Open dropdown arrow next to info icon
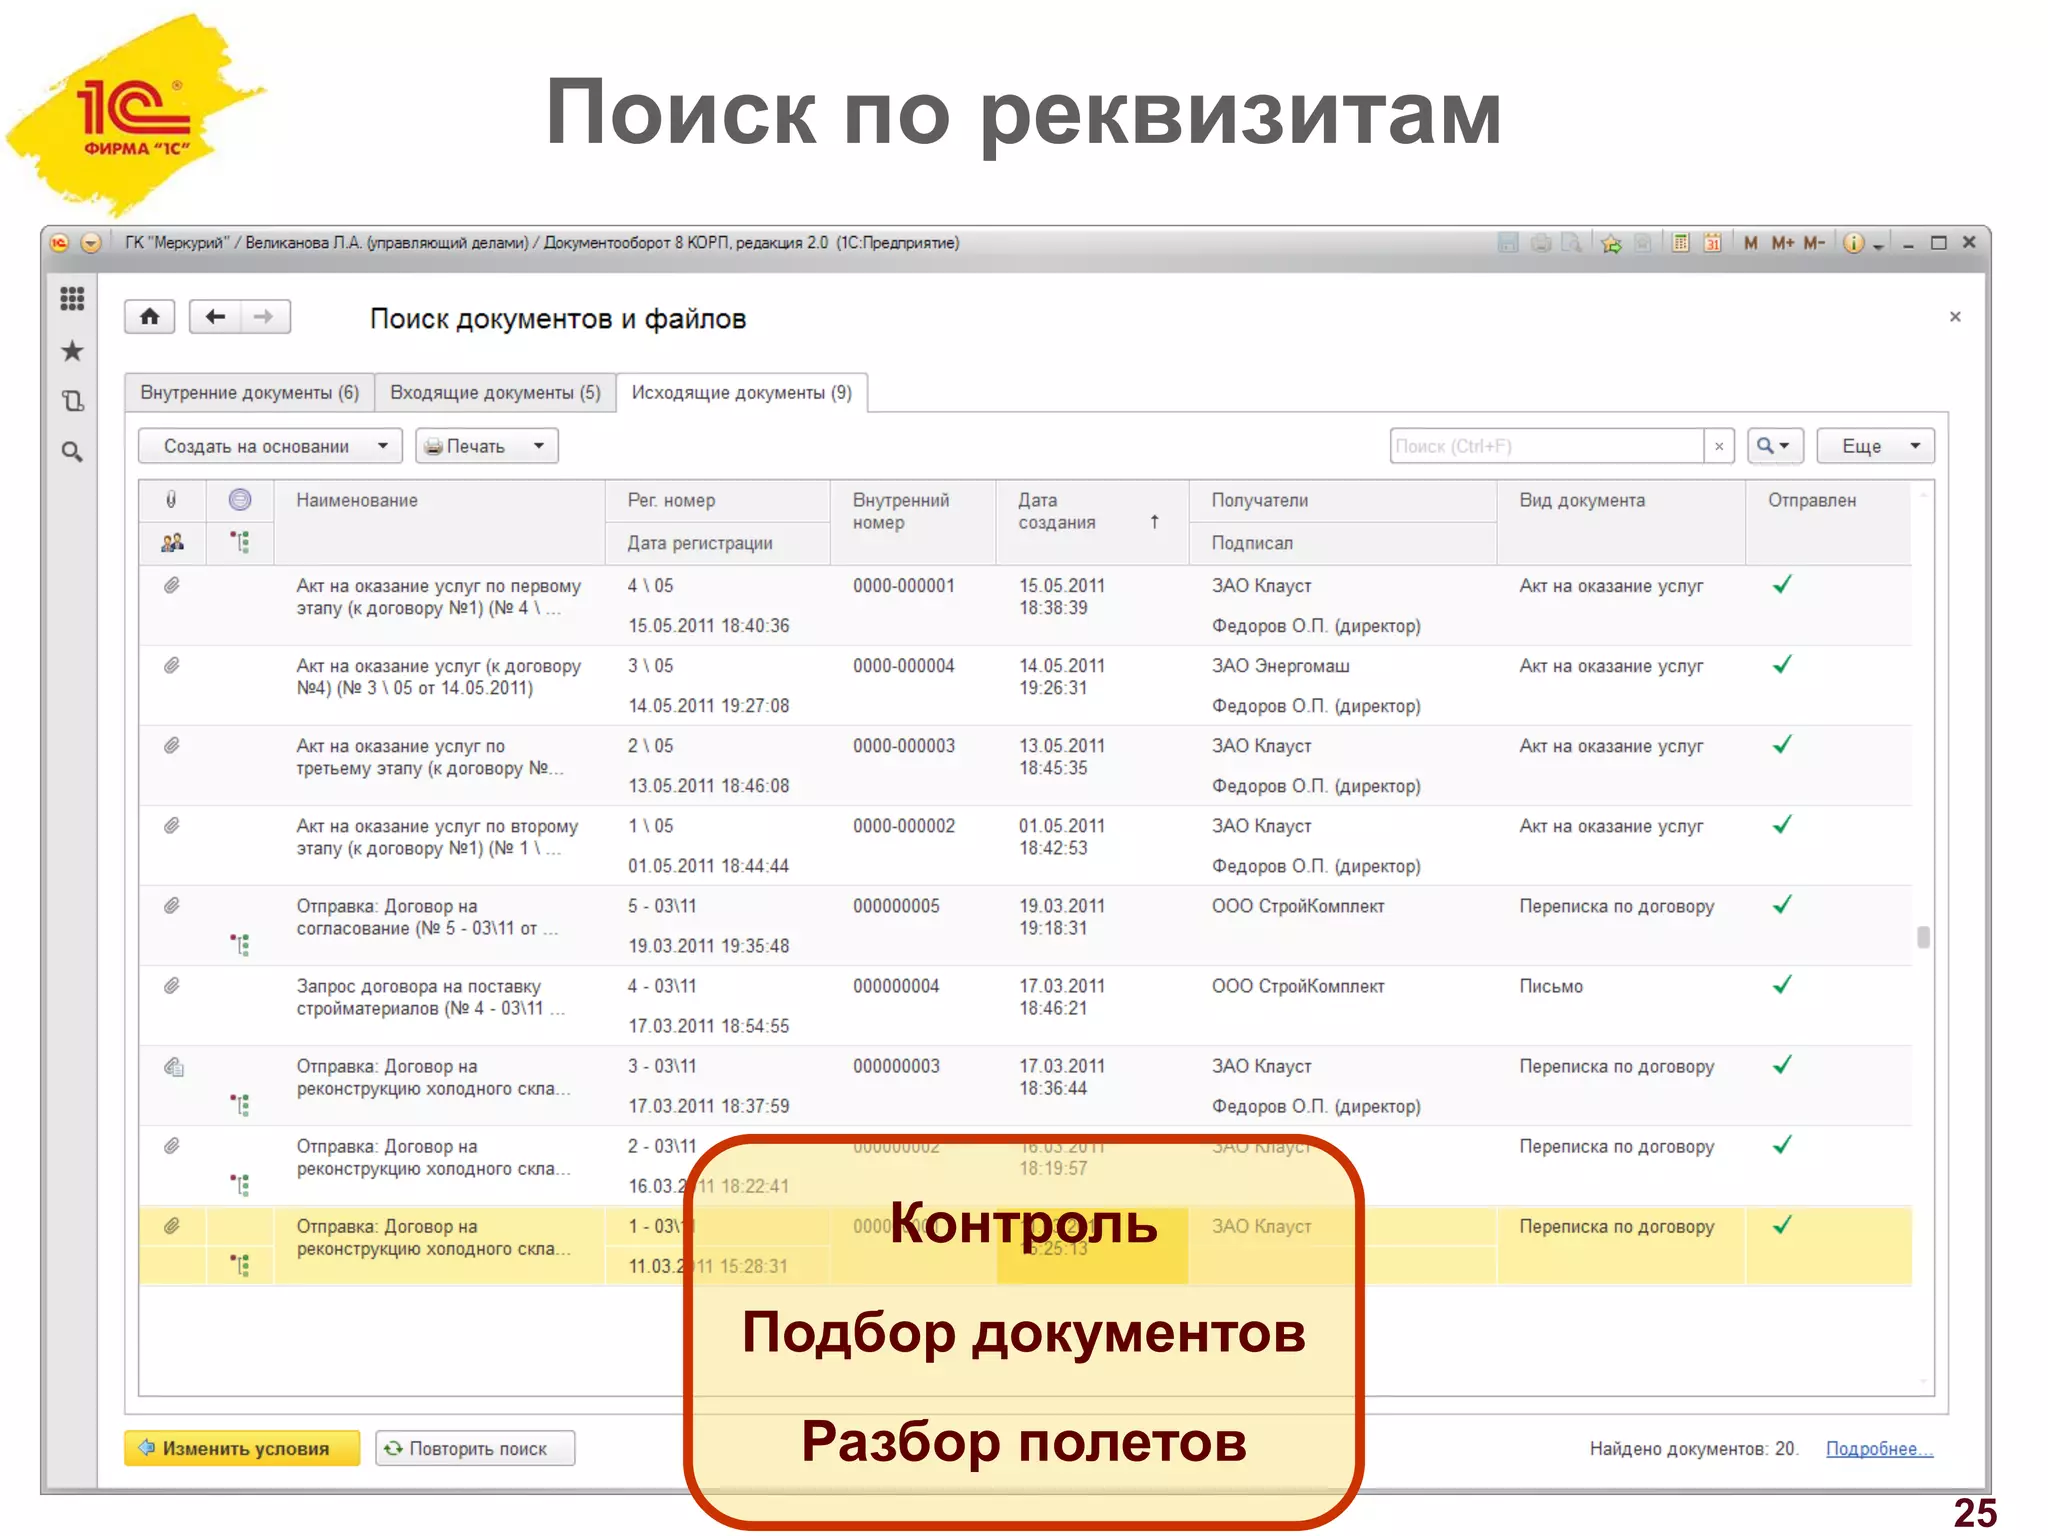The width and height of the screenshot is (2048, 1536). coord(1878,245)
